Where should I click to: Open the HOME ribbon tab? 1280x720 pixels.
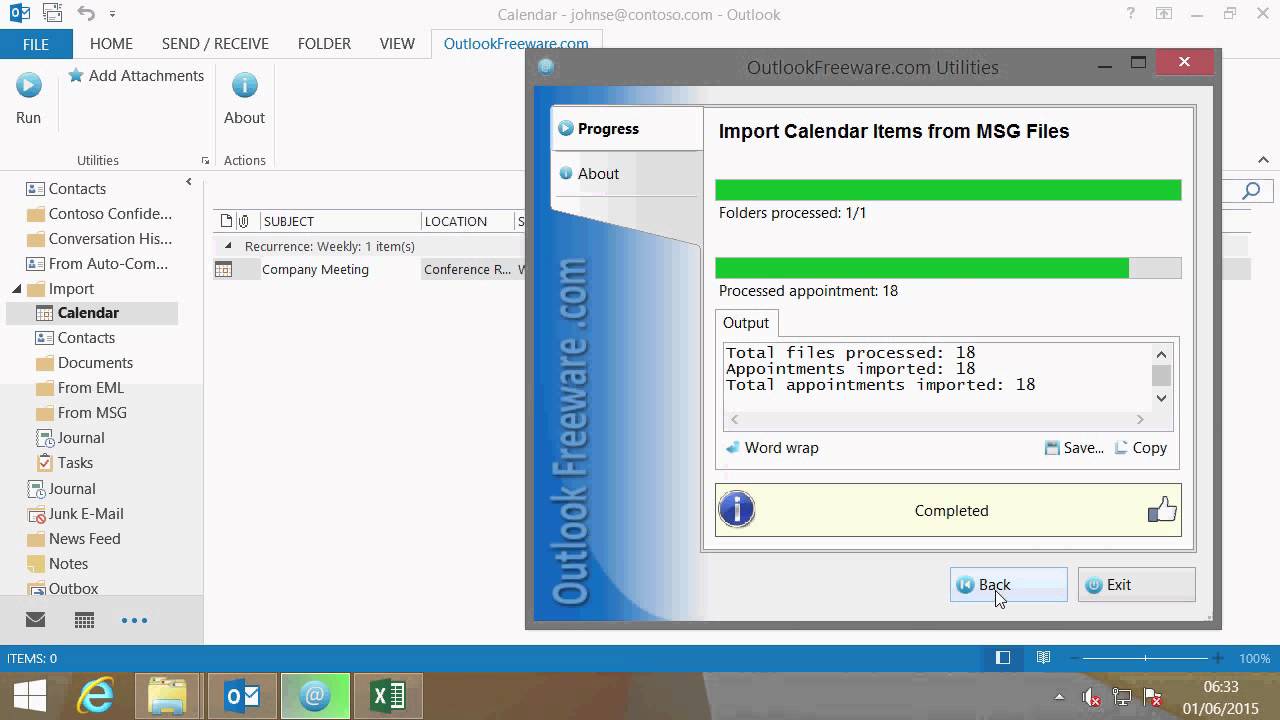click(111, 44)
